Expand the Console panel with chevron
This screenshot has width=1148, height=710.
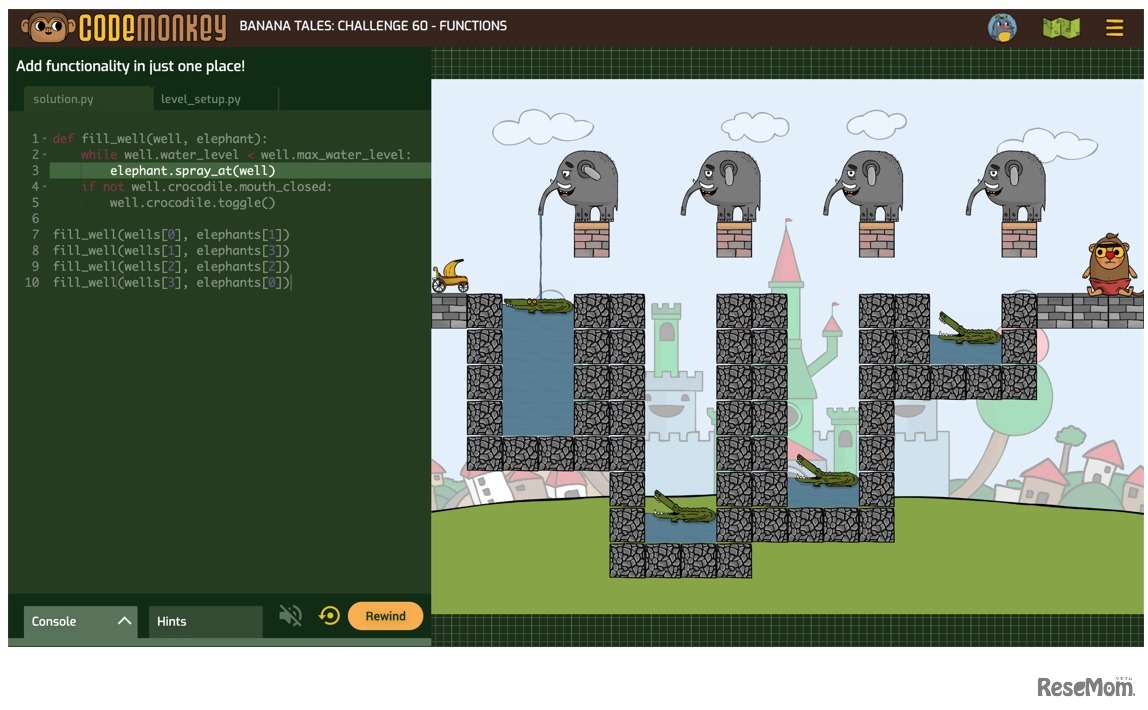(124, 621)
